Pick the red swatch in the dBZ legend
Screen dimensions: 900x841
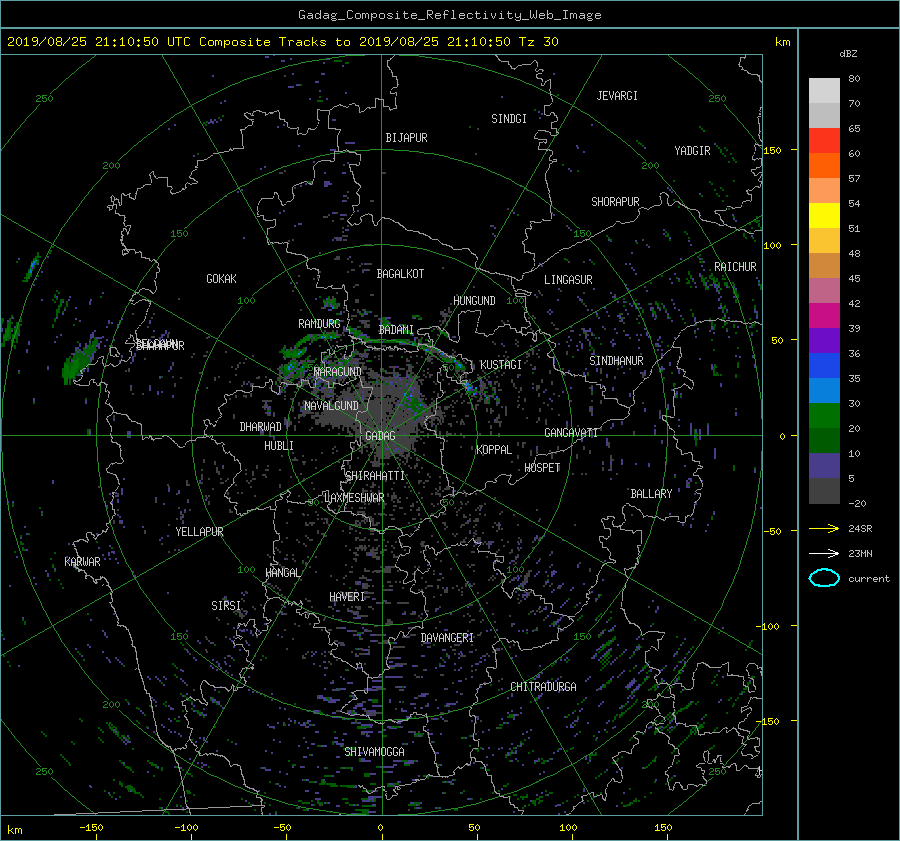(x=824, y=140)
